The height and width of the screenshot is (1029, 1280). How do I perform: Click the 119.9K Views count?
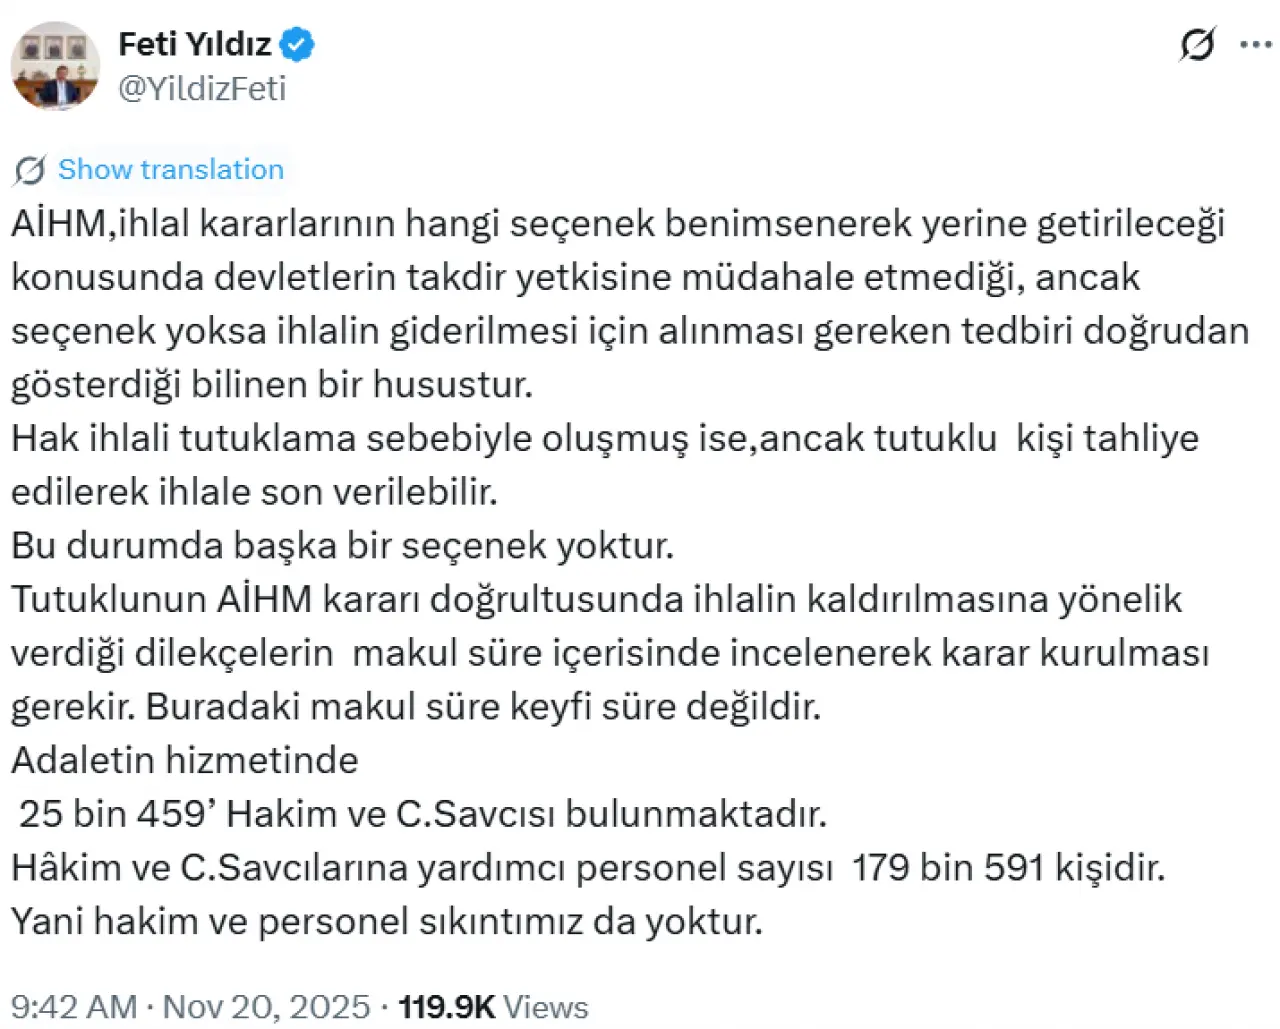tap(493, 1006)
